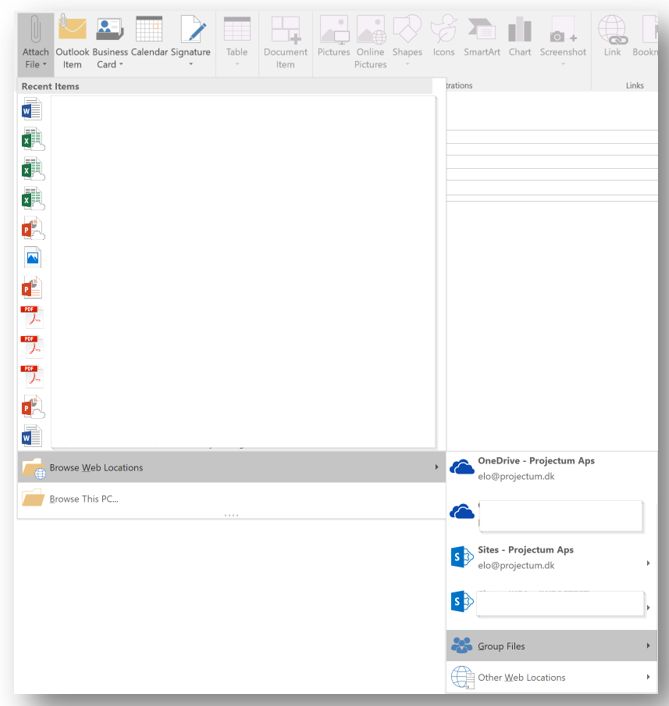Attach the image file in Recent Items
Viewport: 669px width, 706px height.
[32, 258]
